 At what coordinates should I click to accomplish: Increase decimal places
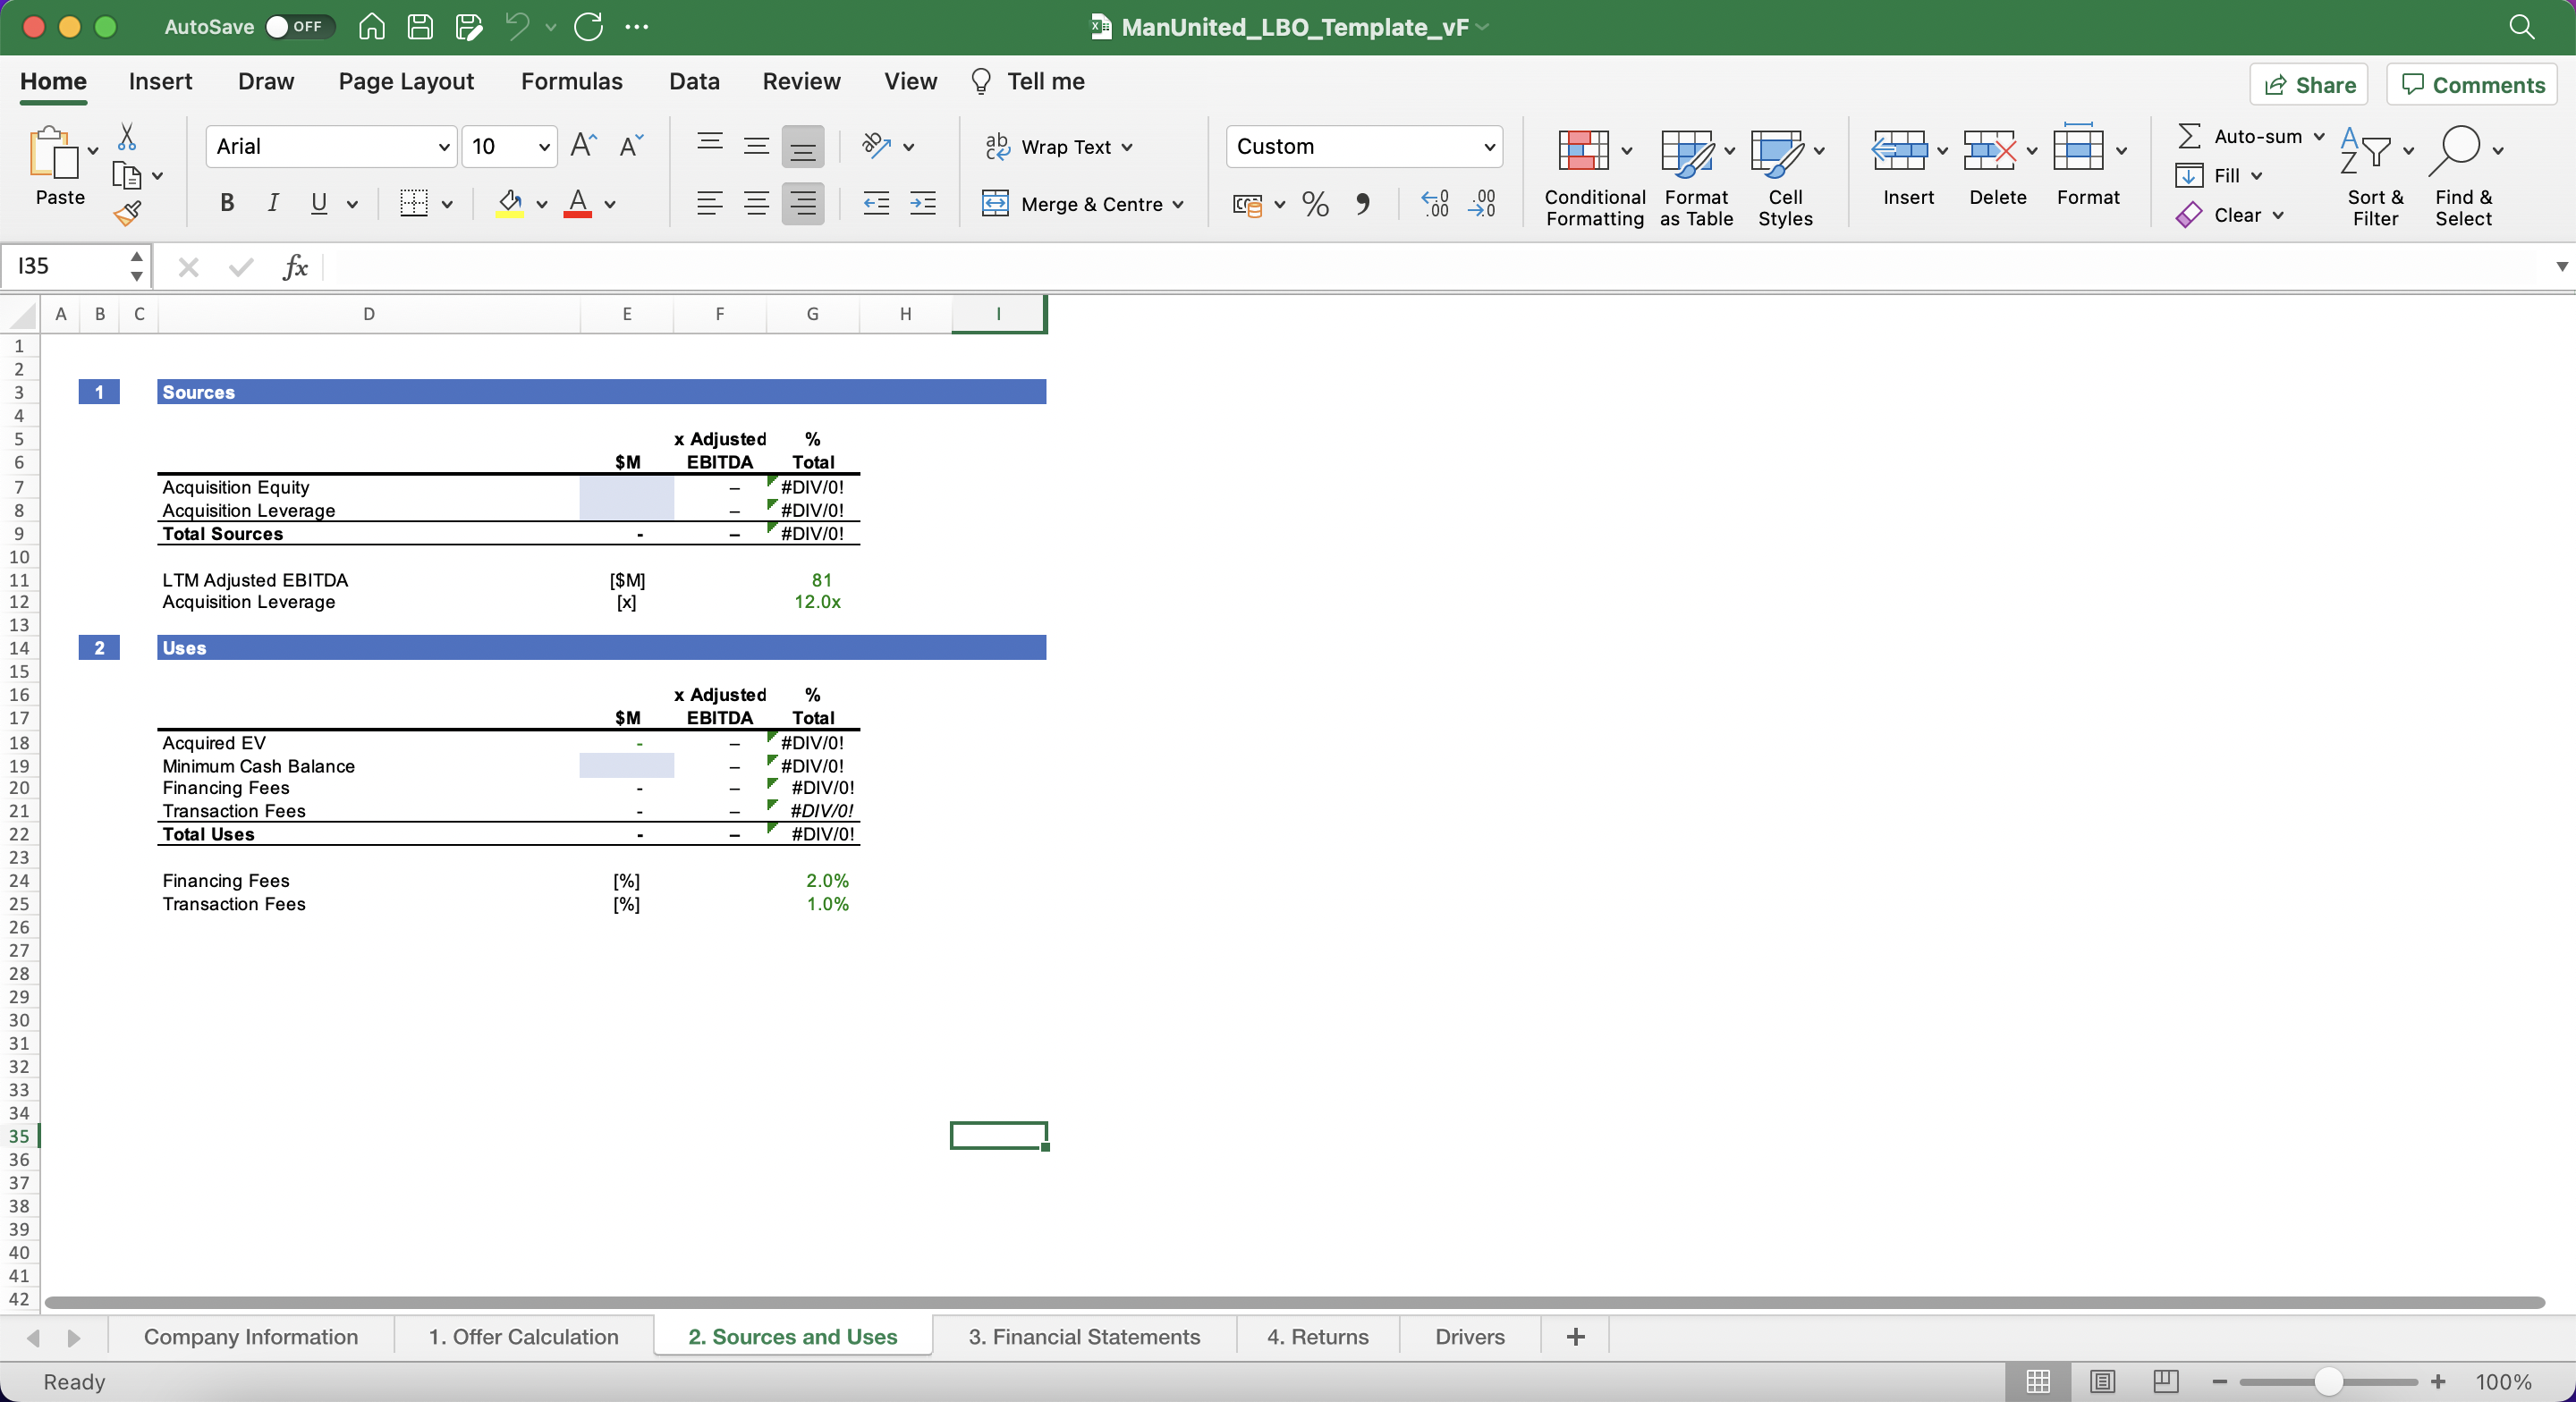(x=1435, y=204)
